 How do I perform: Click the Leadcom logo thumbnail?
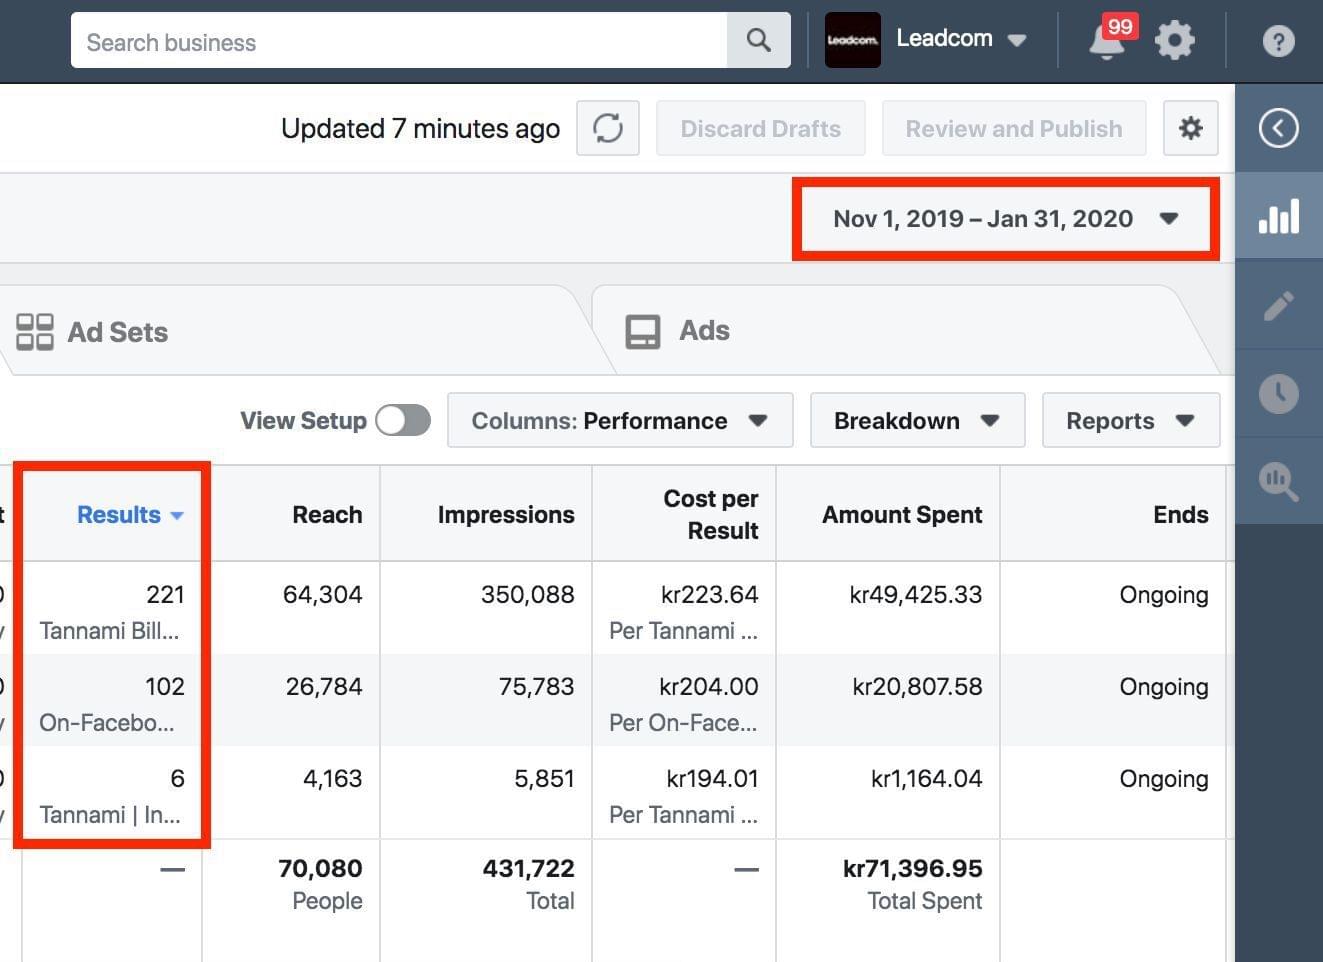[852, 40]
